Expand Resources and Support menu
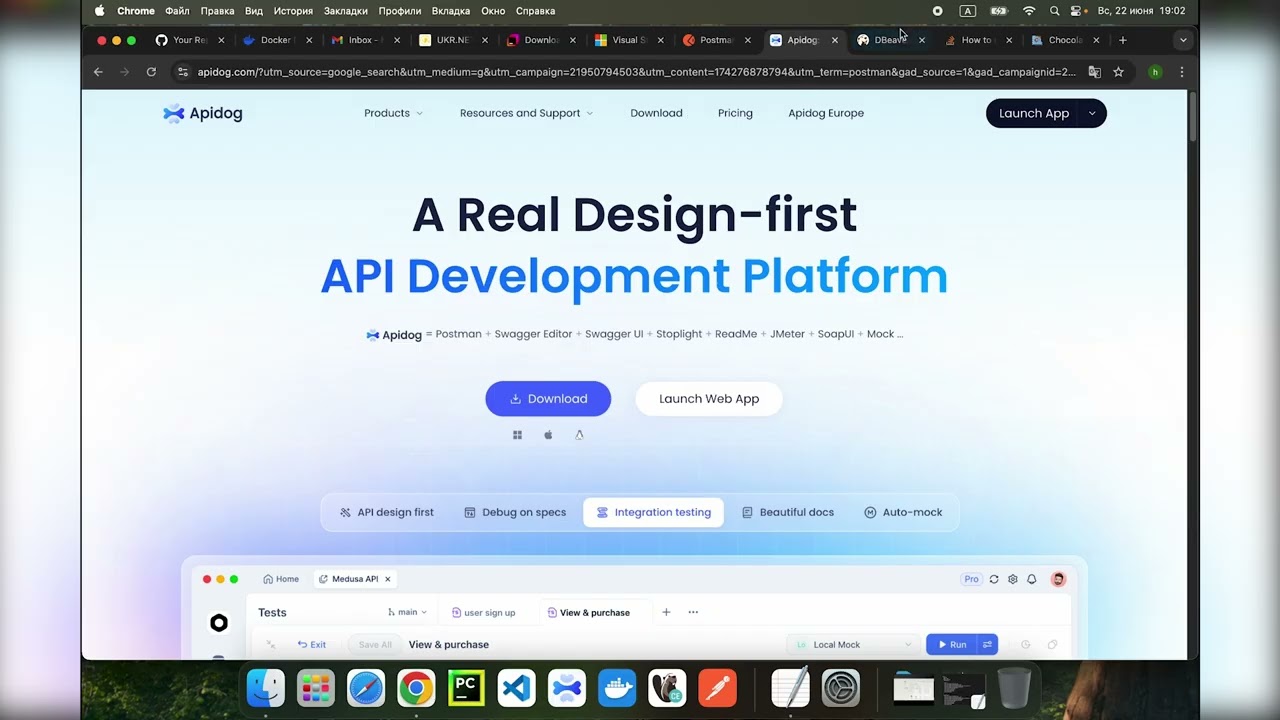 click(526, 113)
